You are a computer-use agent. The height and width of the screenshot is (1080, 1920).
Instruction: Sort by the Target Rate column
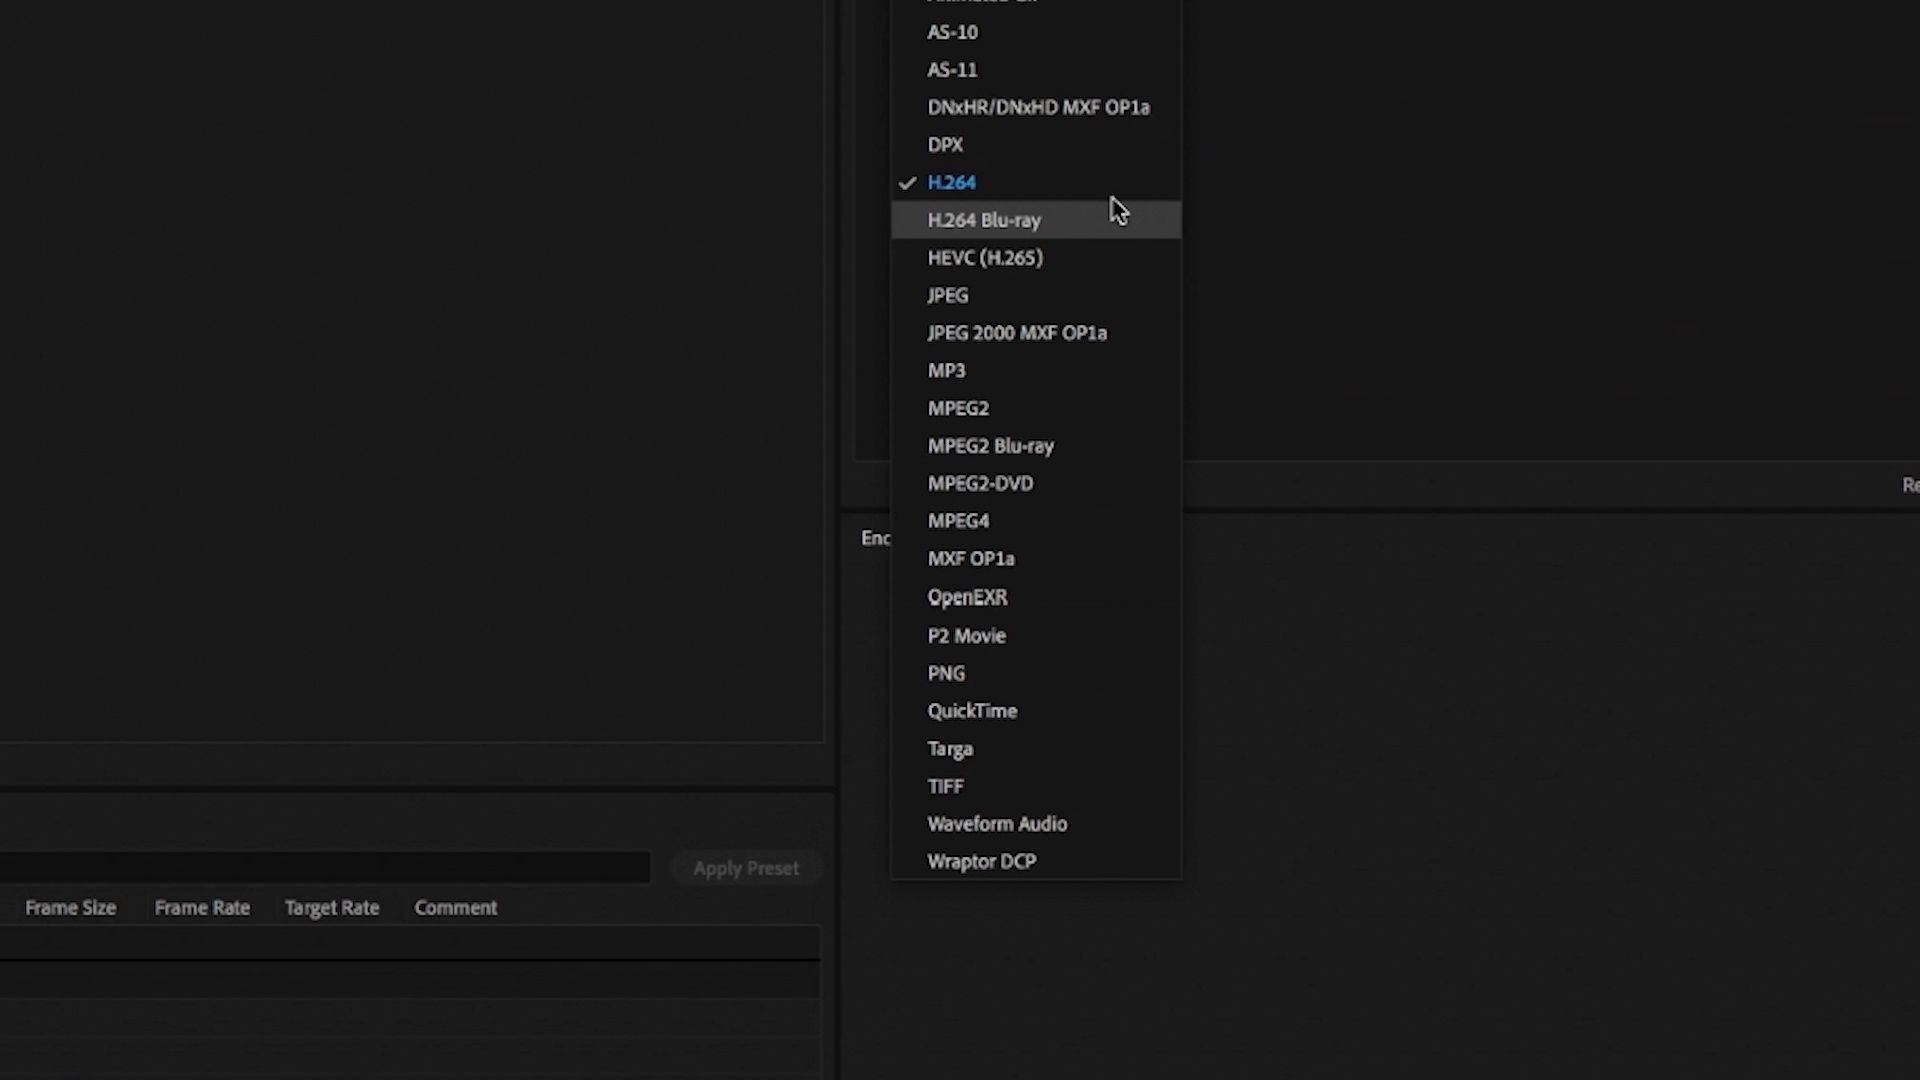point(332,908)
